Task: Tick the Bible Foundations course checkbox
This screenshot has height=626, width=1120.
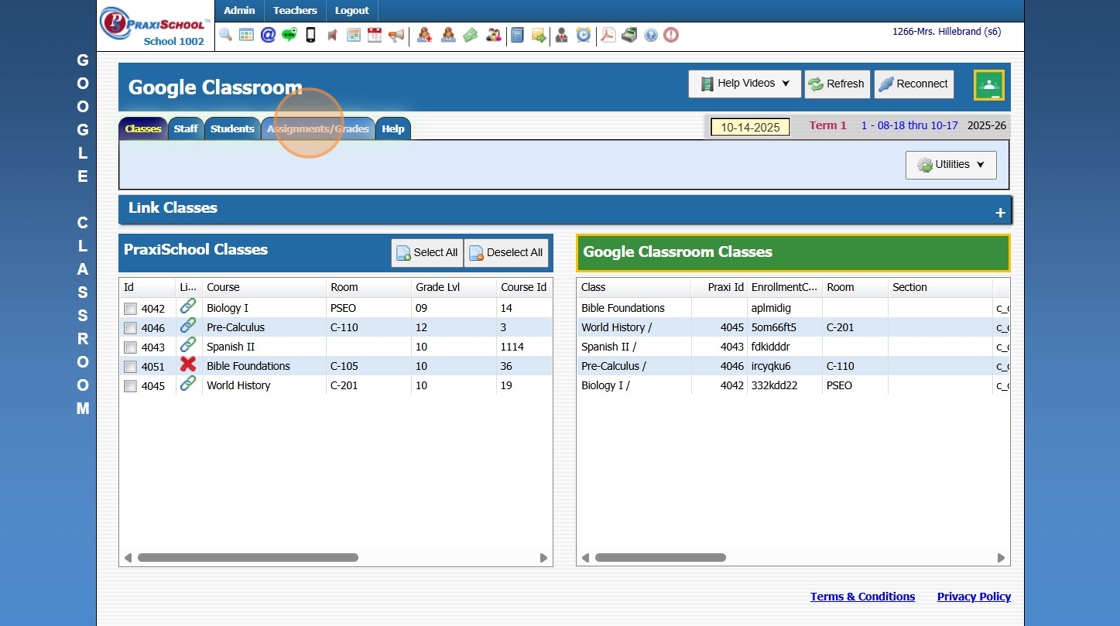Action: (130, 367)
